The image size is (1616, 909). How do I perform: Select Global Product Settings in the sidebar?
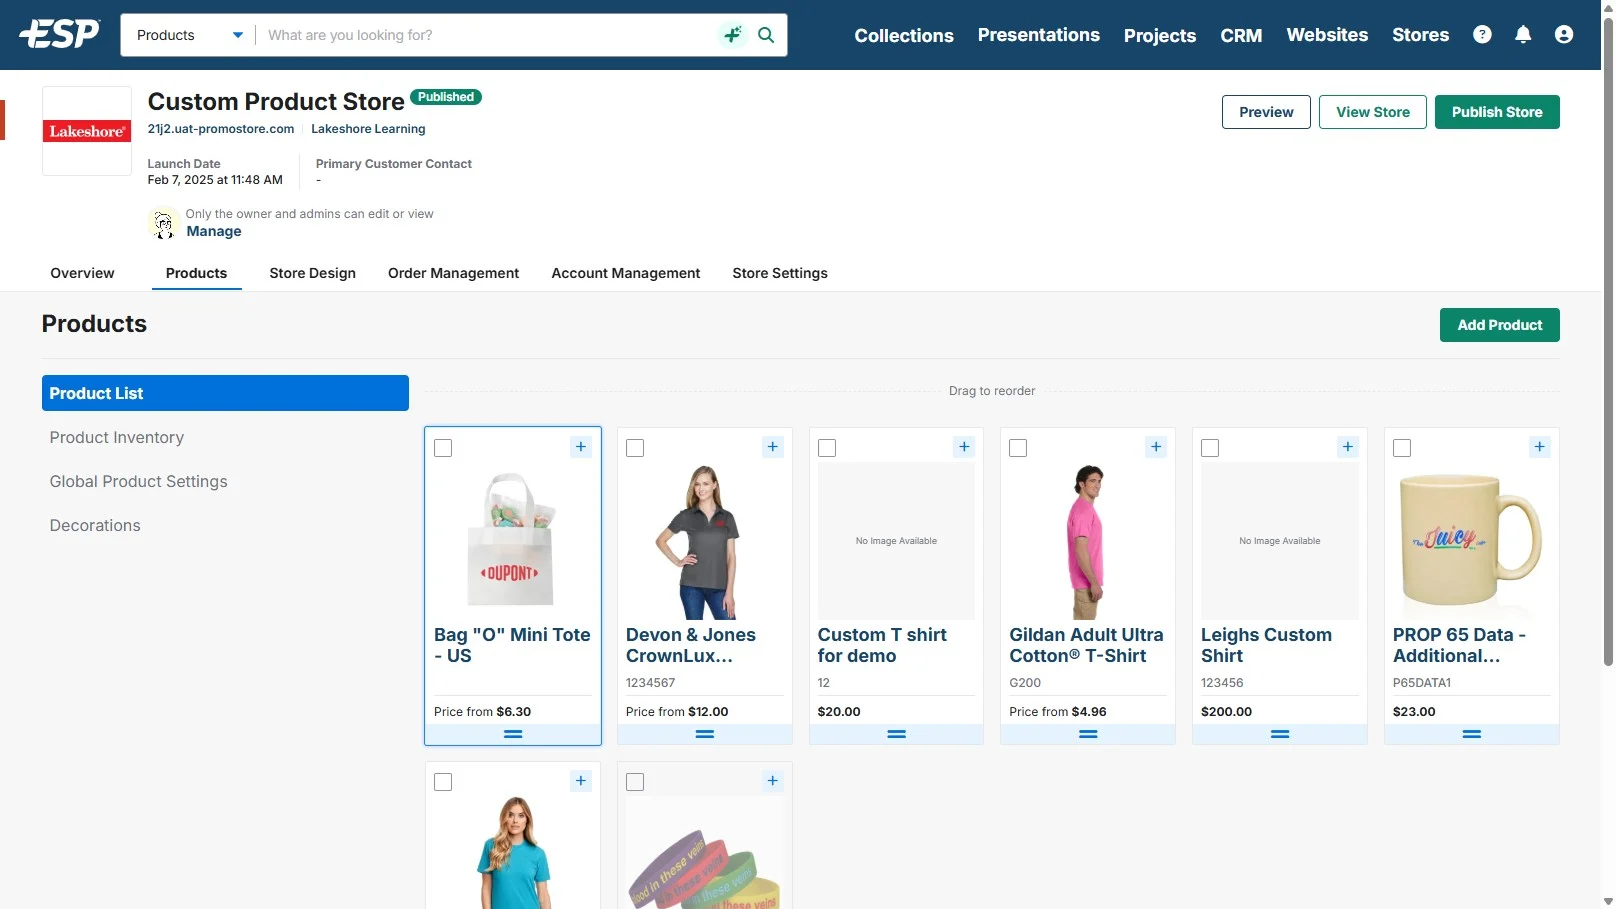tap(139, 481)
